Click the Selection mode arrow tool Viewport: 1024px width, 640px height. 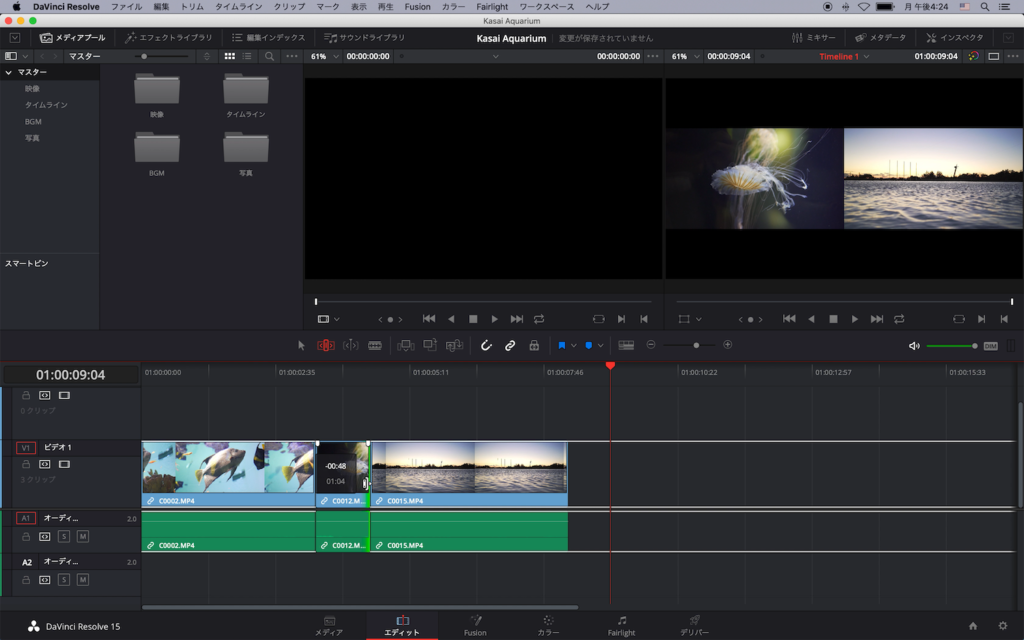(301, 345)
